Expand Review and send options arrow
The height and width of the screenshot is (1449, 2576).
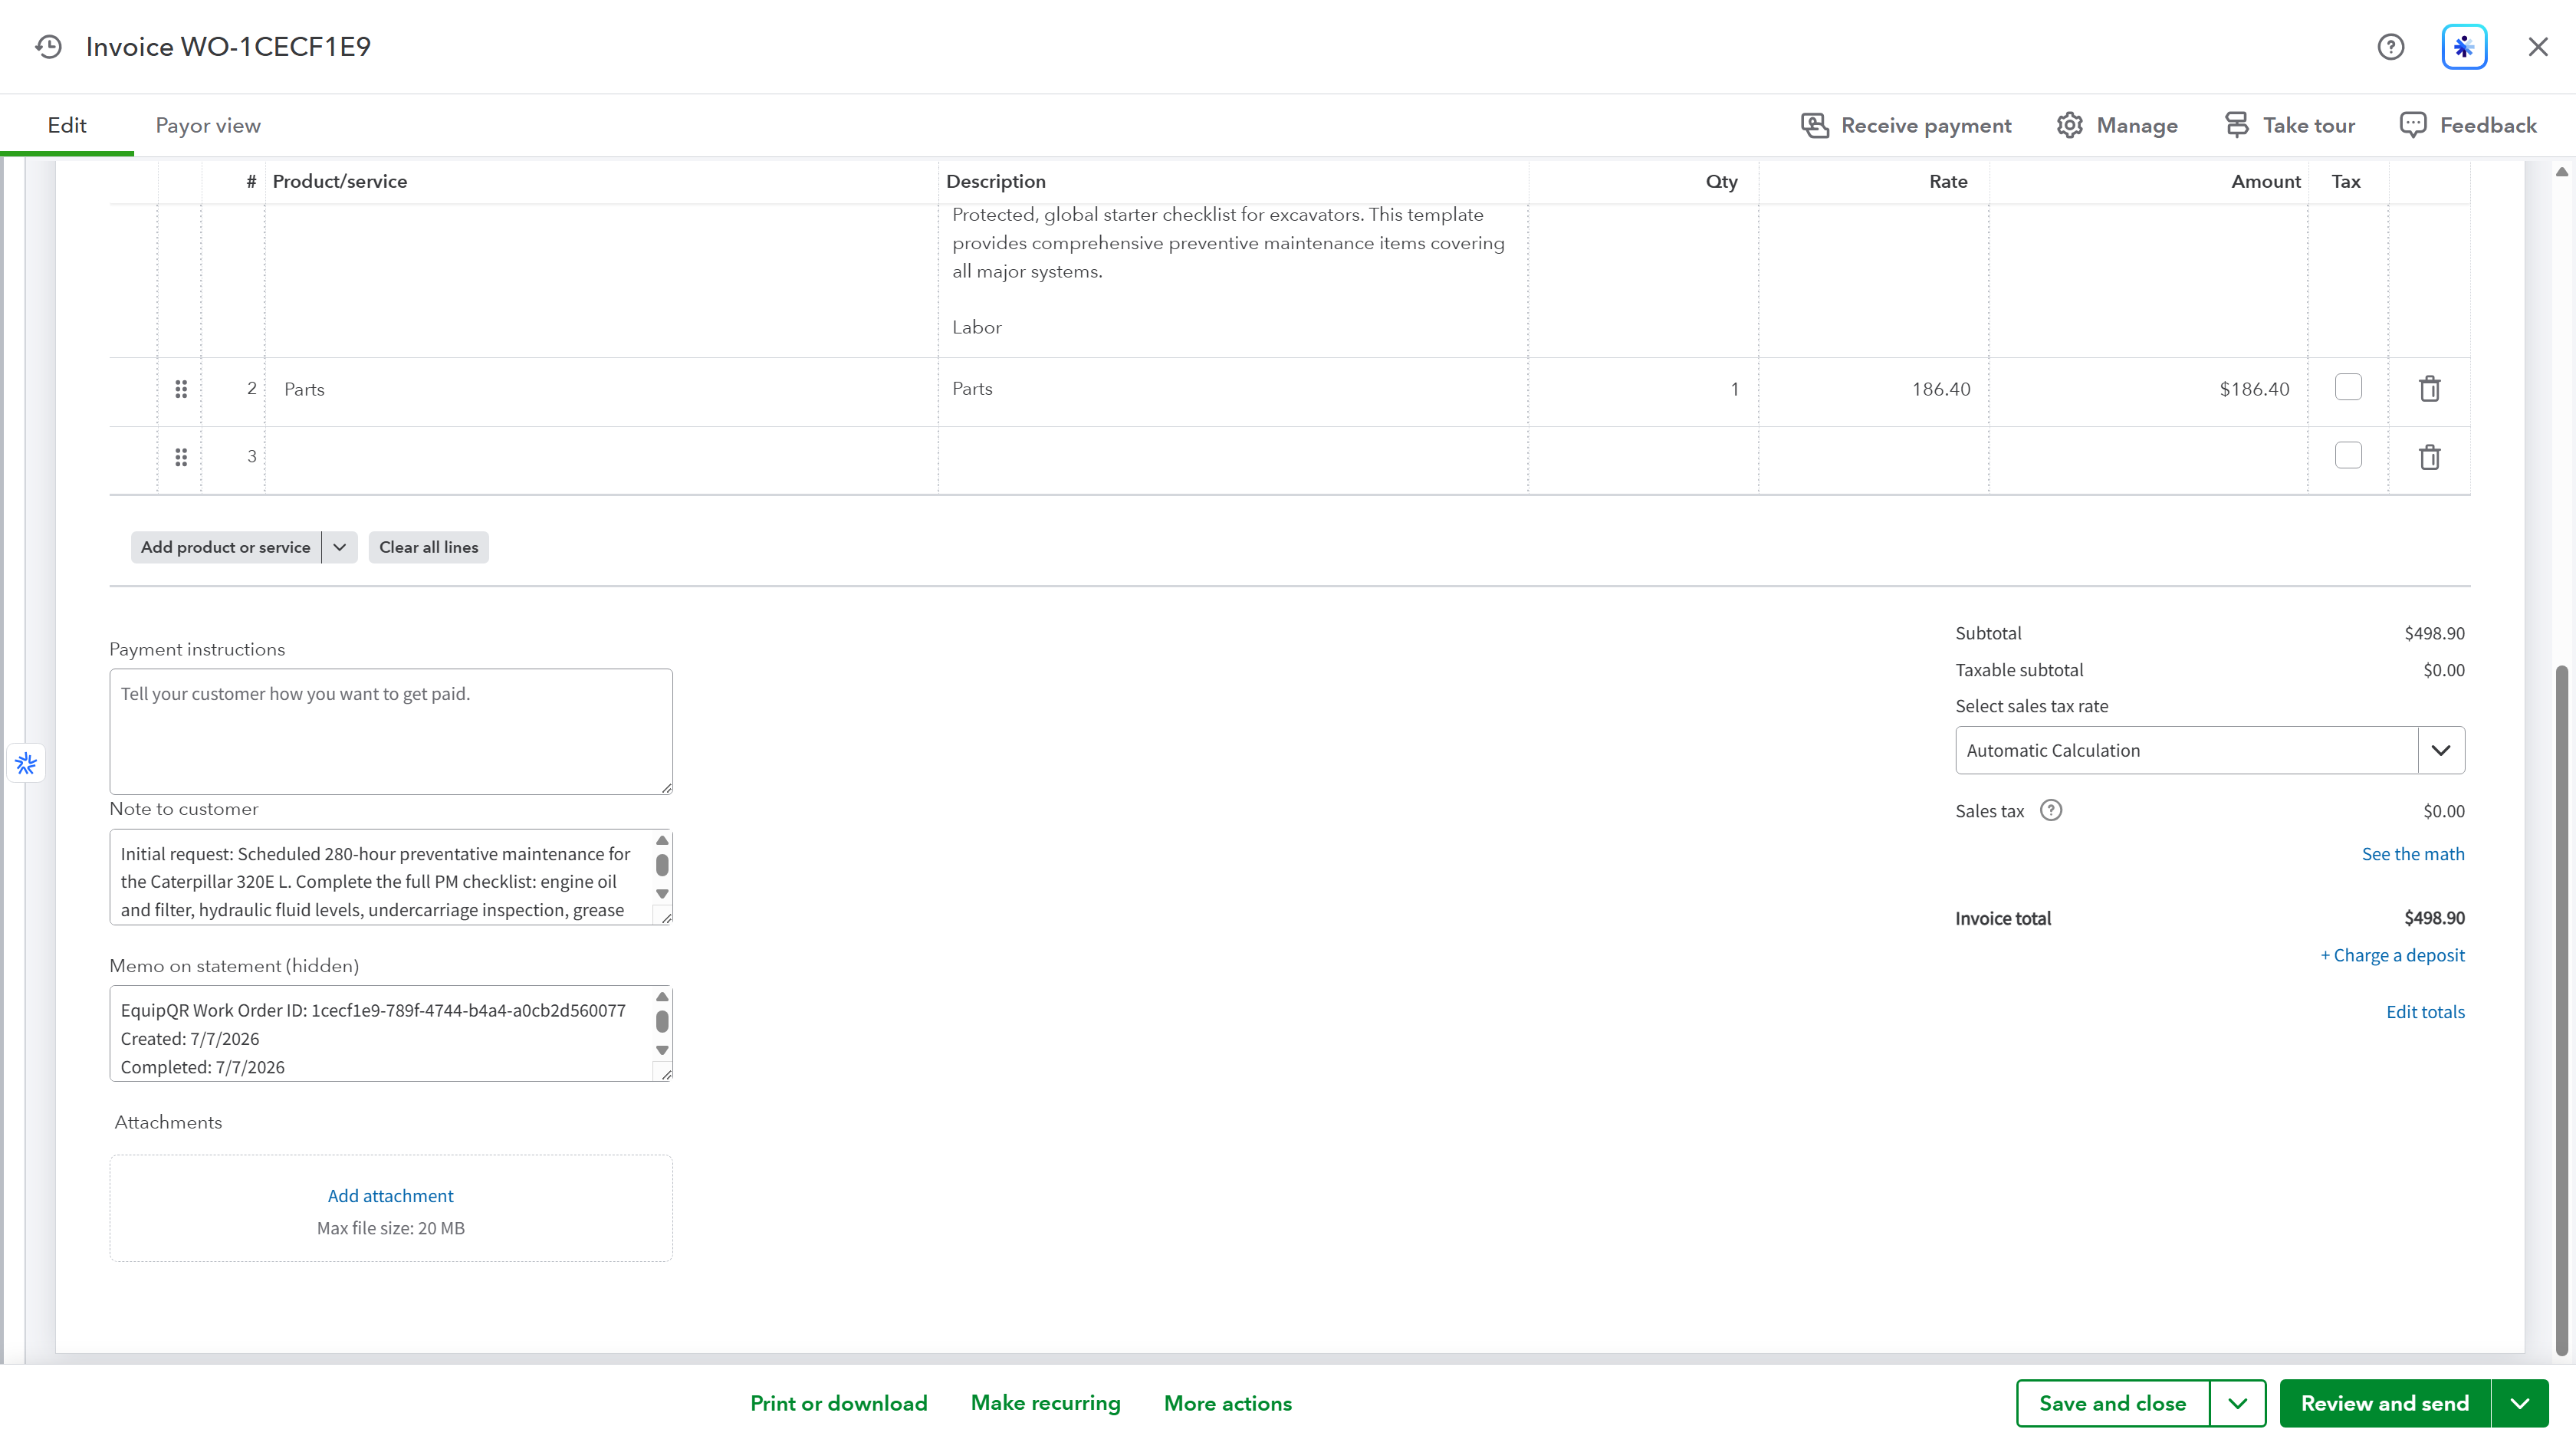click(x=2520, y=1403)
